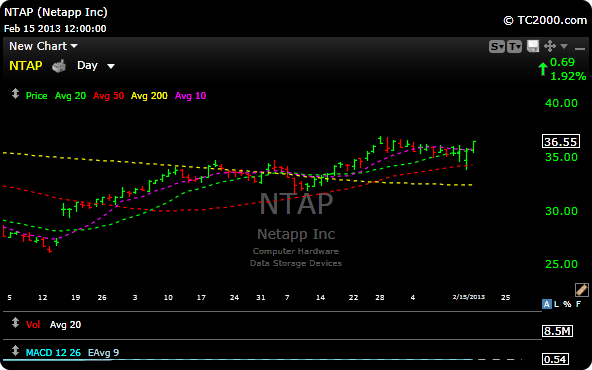Select the MACD 12 26 indicator label
This screenshot has width=592, height=370.
pos(53,353)
